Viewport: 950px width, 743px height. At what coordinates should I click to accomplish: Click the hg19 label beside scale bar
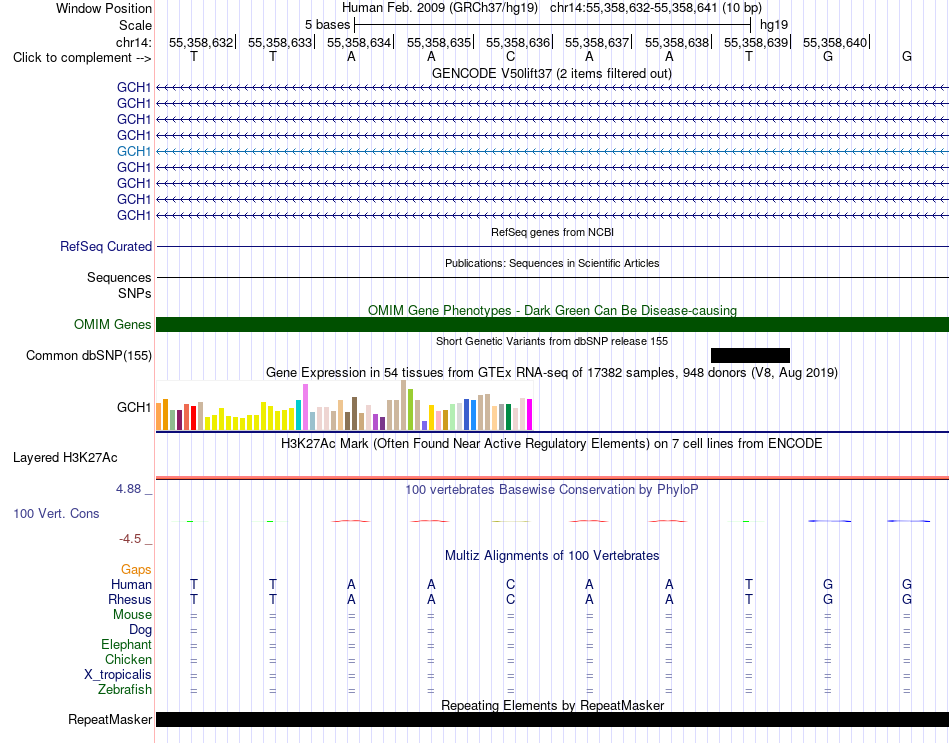pyautogui.click(x=774, y=25)
